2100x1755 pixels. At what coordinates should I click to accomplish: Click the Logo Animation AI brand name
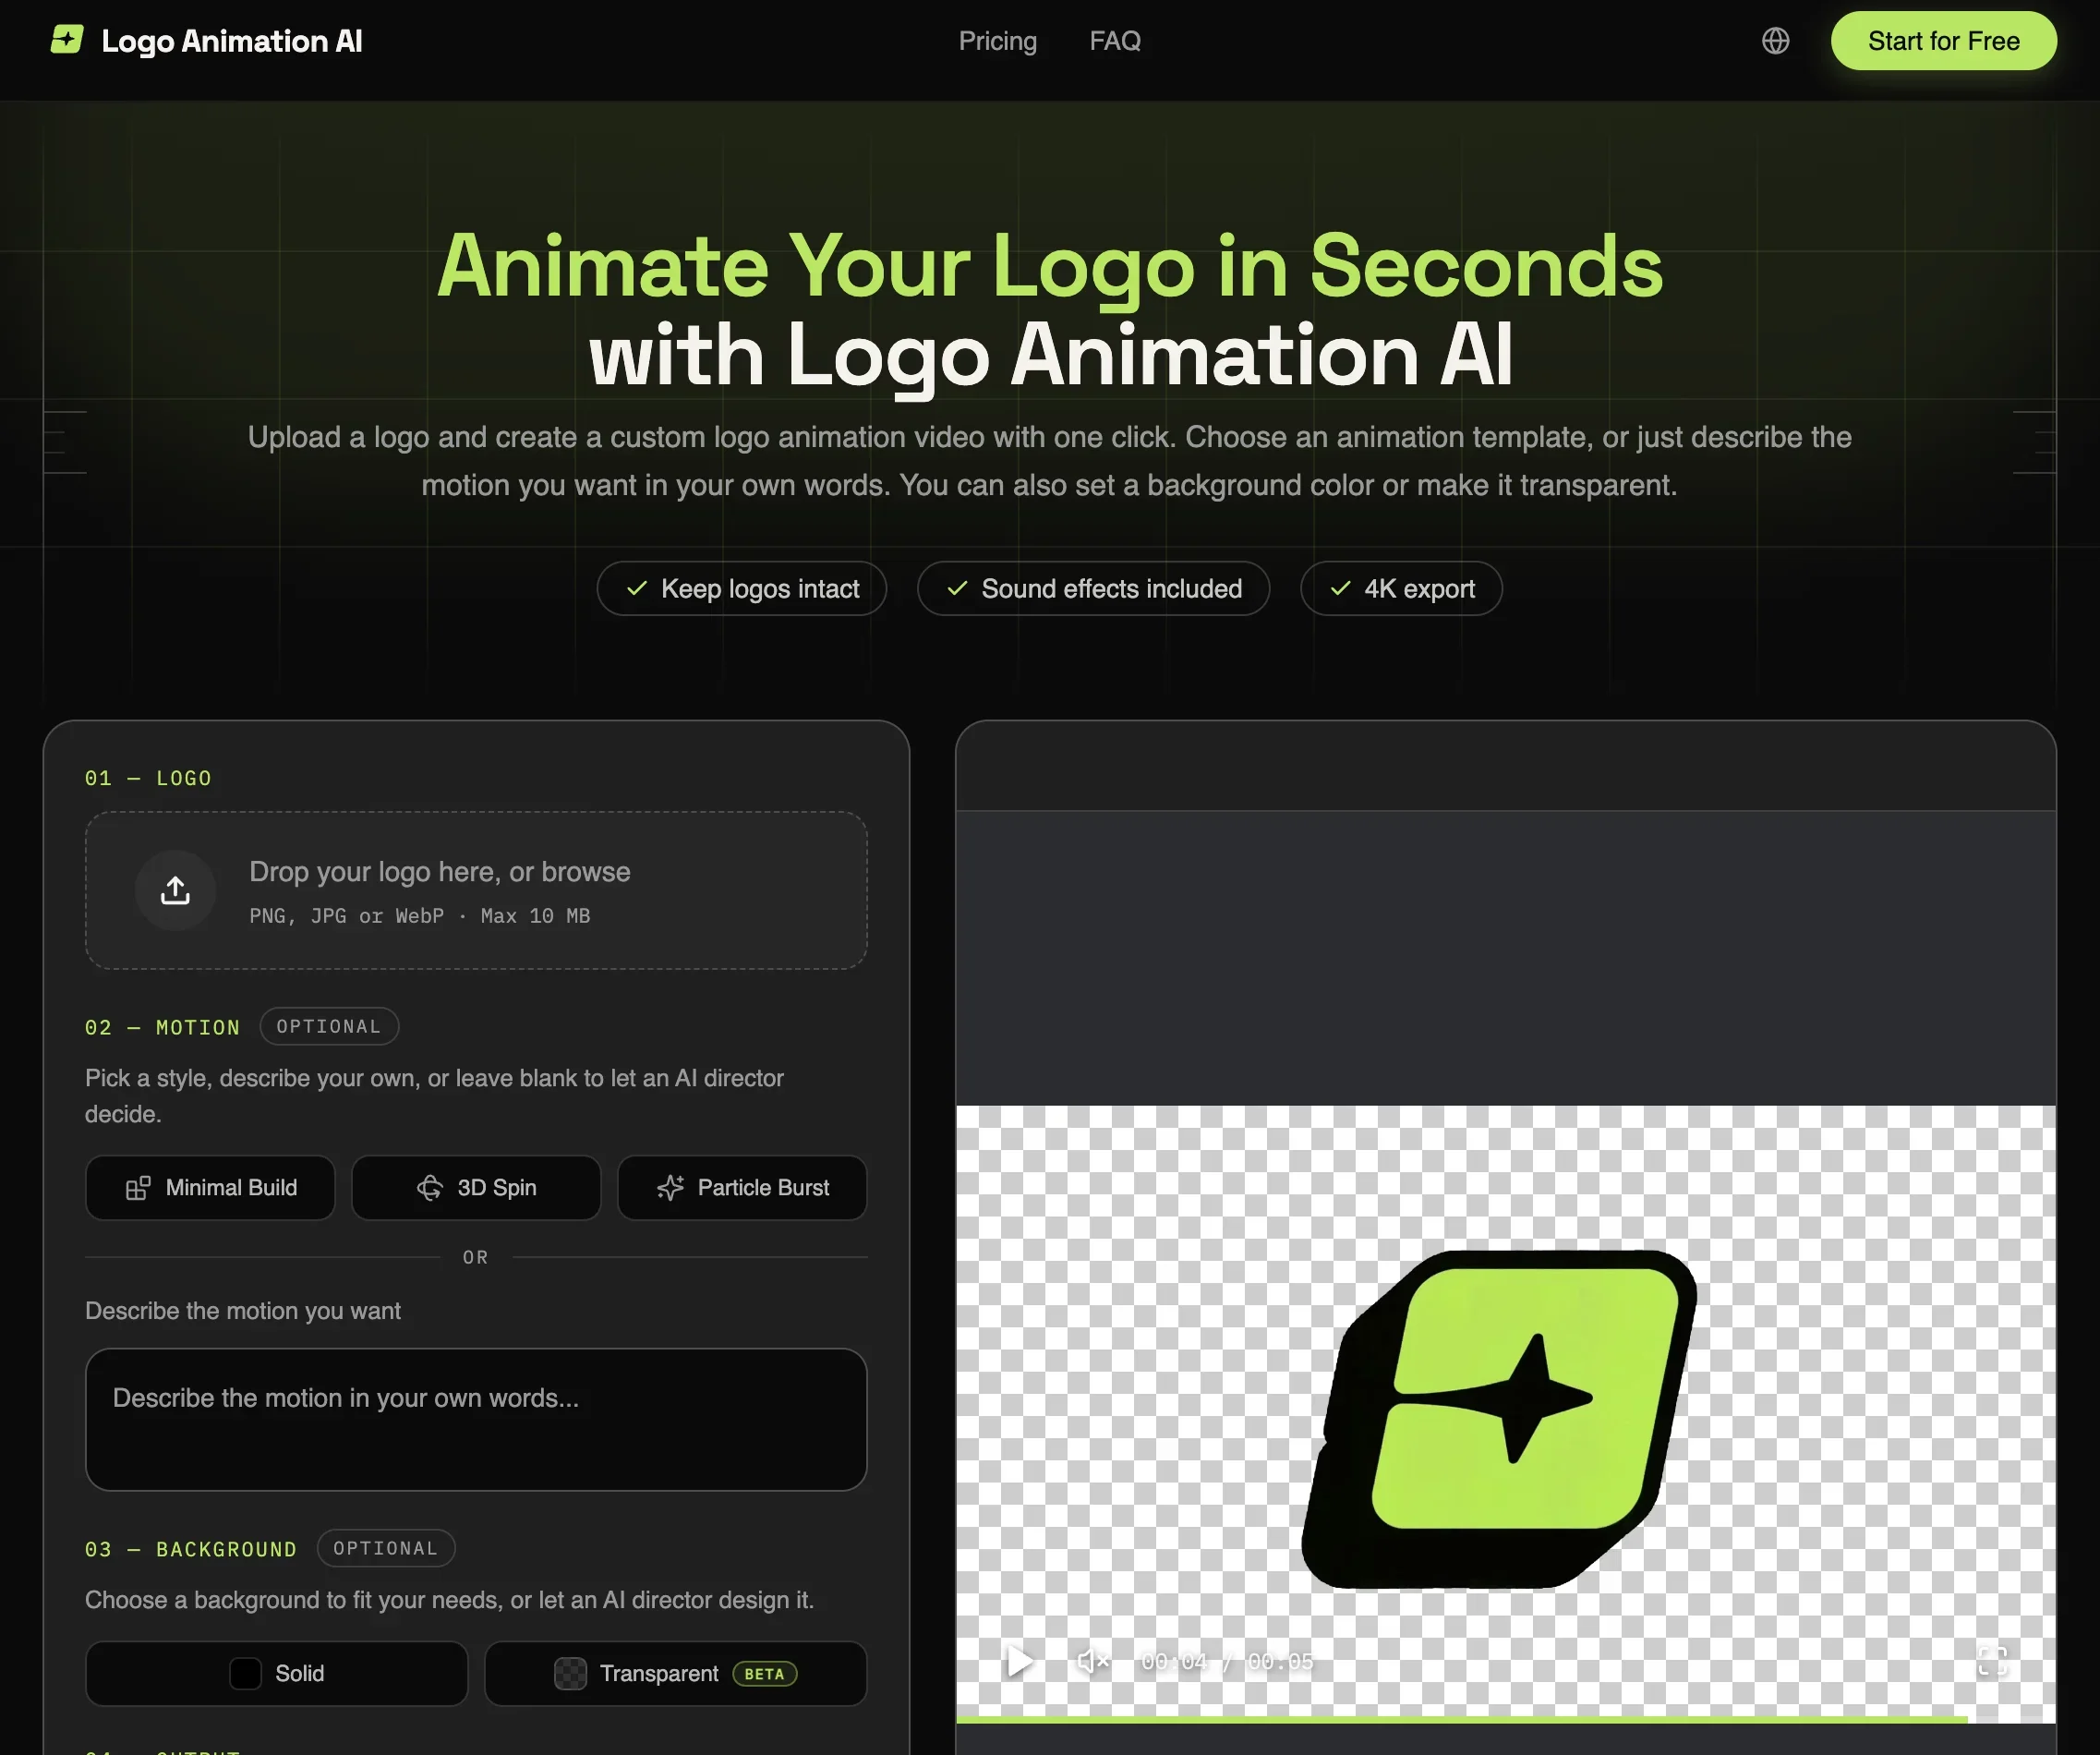coord(232,41)
